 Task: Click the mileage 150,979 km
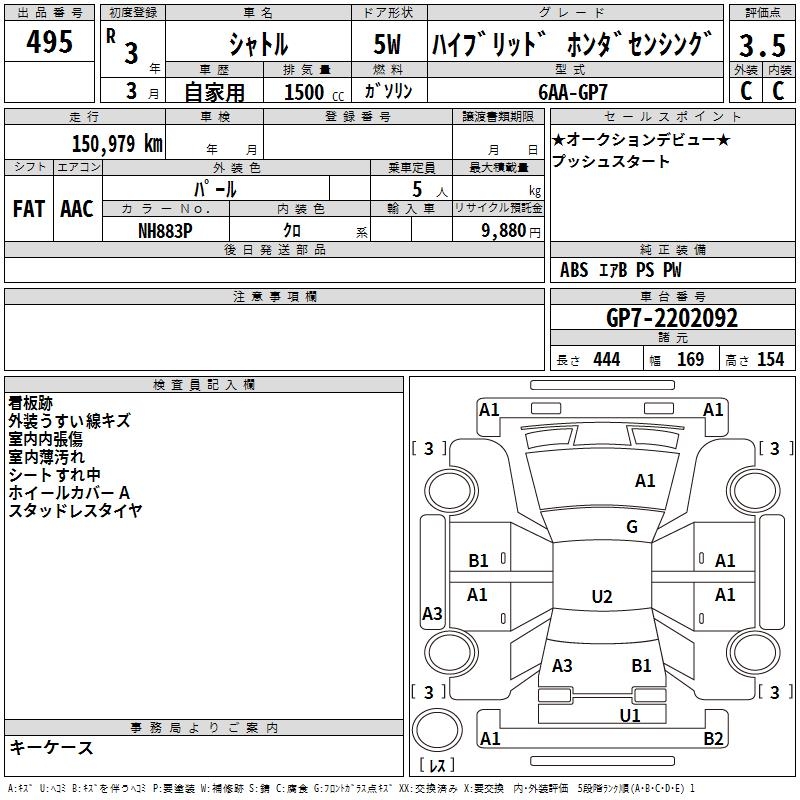[x=117, y=144]
